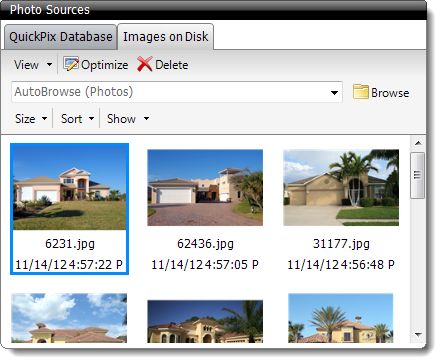Image resolution: width=442 pixels, height=364 pixels.
Task: Click the Delete button label
Action: click(x=172, y=65)
